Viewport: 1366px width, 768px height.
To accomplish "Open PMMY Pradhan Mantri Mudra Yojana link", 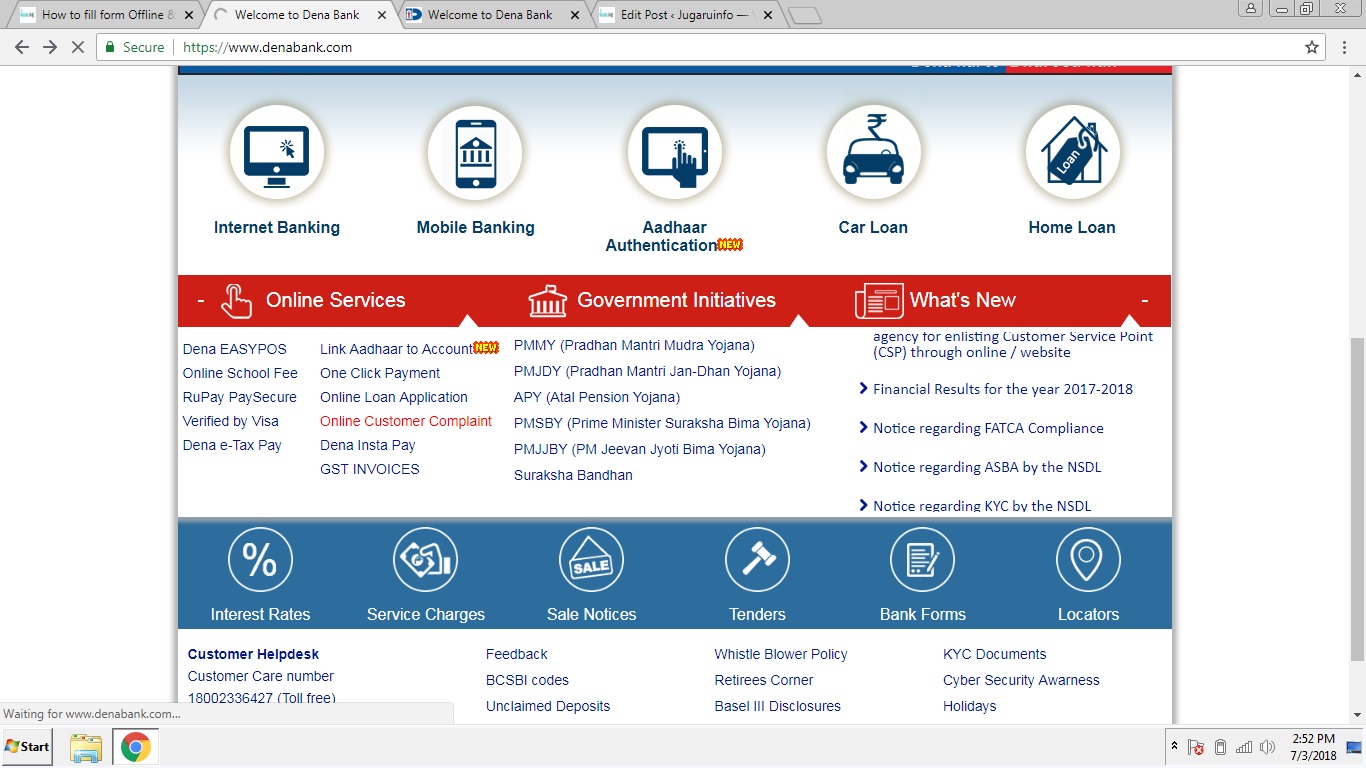I will tap(634, 345).
